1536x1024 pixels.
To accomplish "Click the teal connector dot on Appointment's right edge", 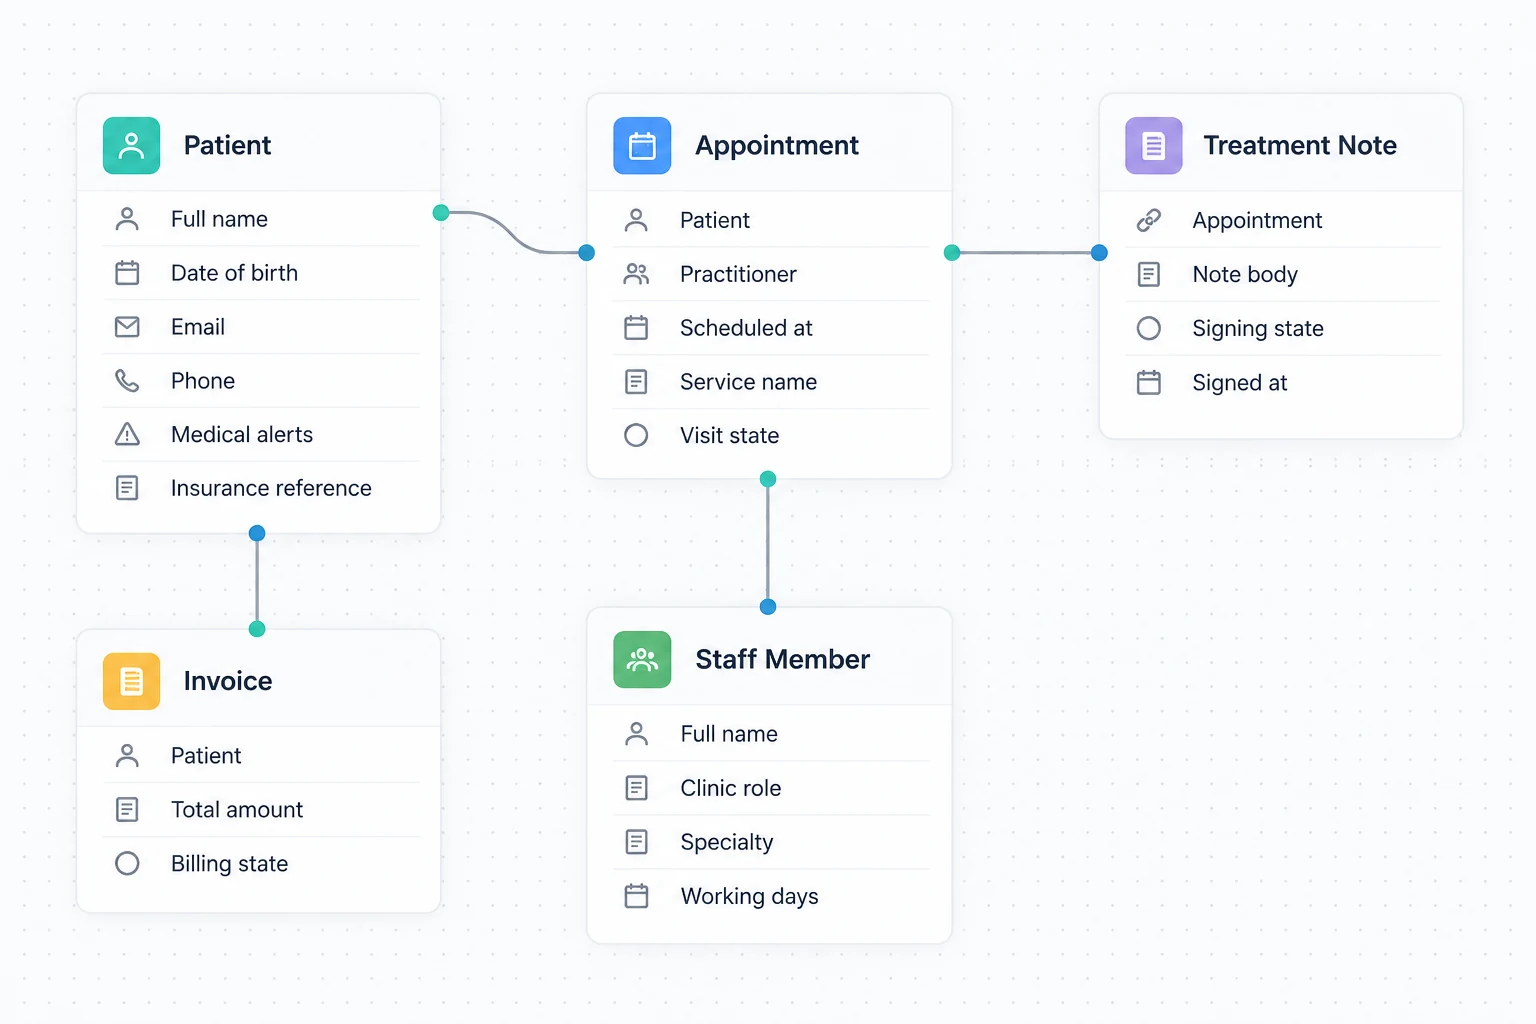I will point(952,253).
